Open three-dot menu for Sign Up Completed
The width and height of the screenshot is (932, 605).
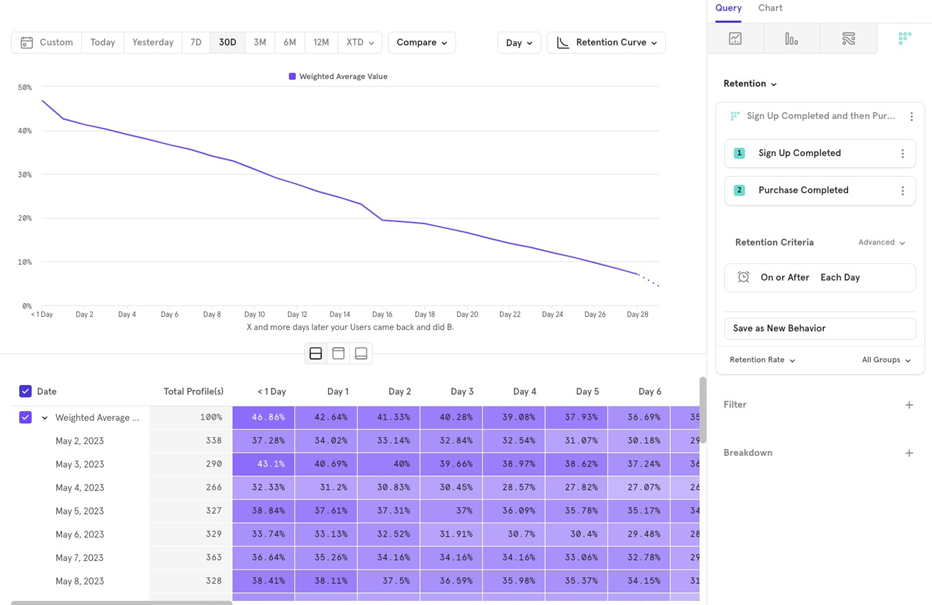902,154
